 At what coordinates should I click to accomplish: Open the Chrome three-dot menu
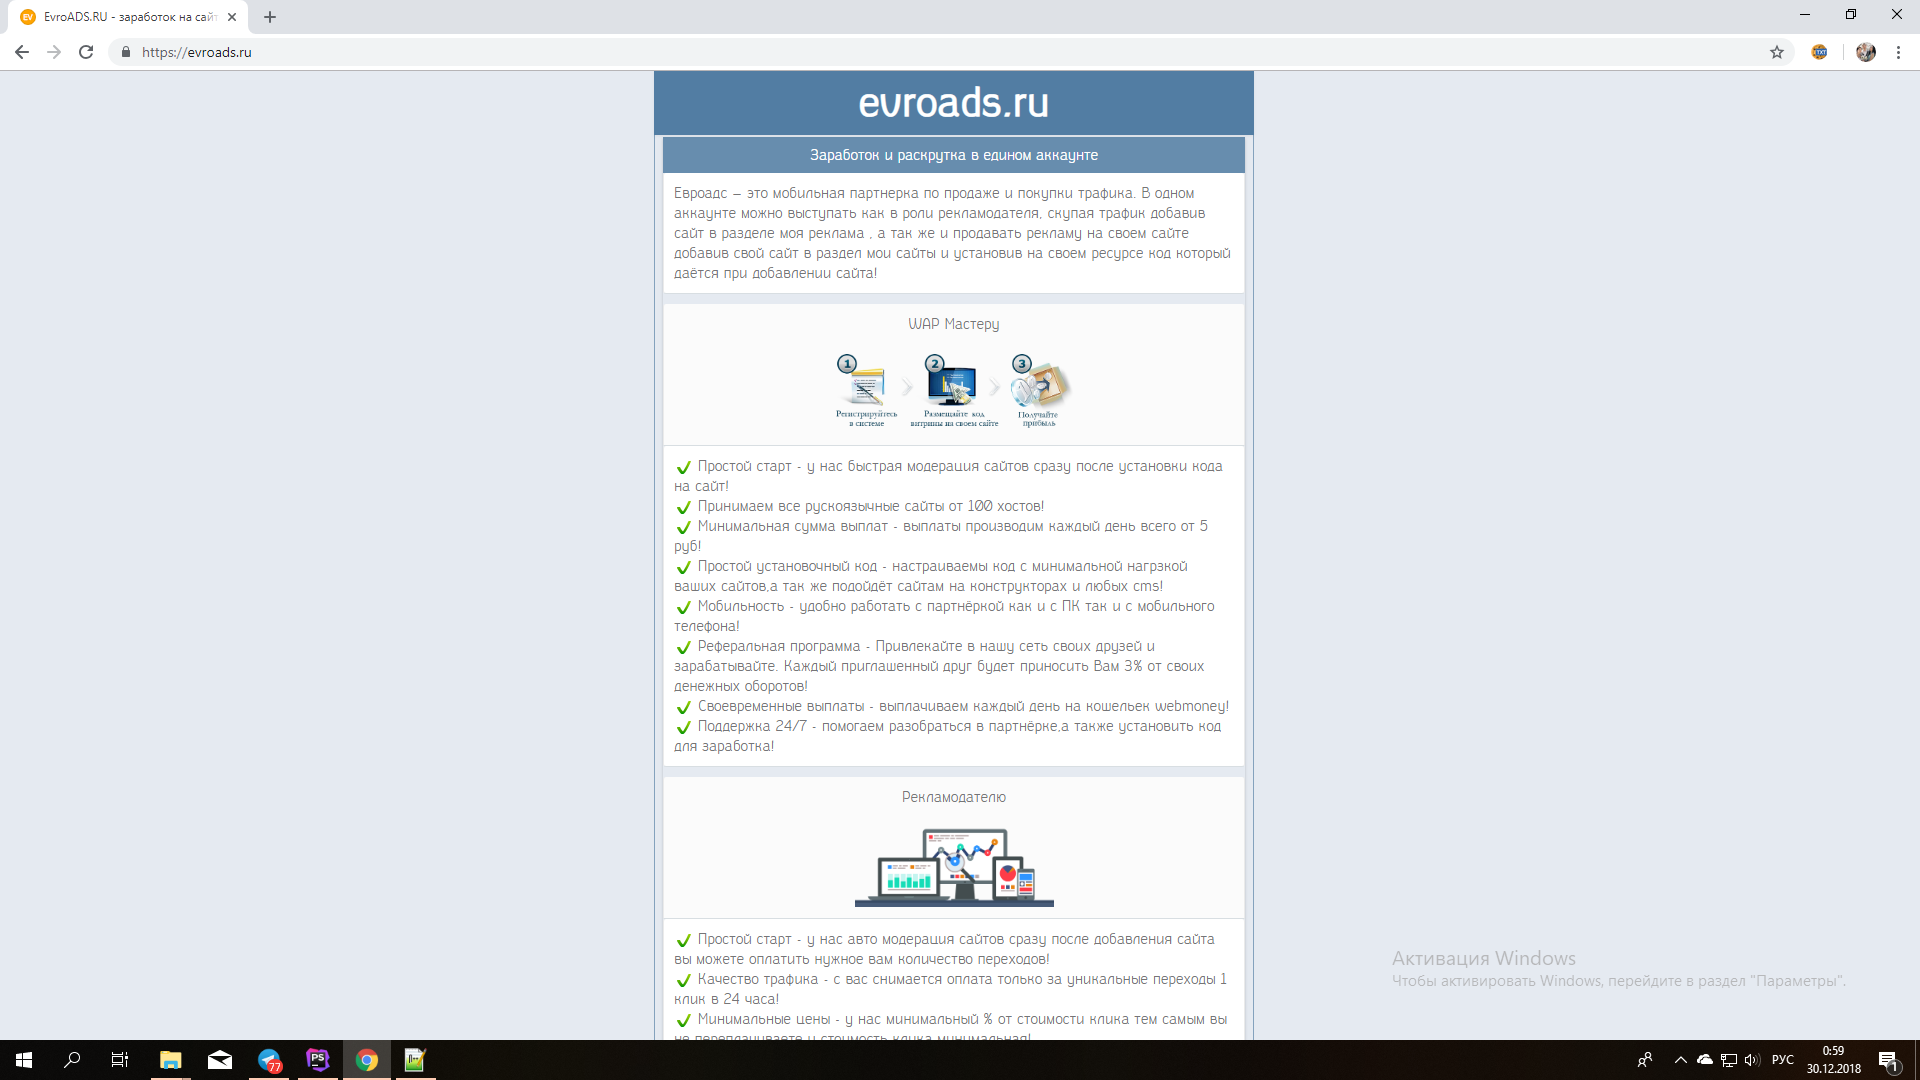[x=1898, y=52]
